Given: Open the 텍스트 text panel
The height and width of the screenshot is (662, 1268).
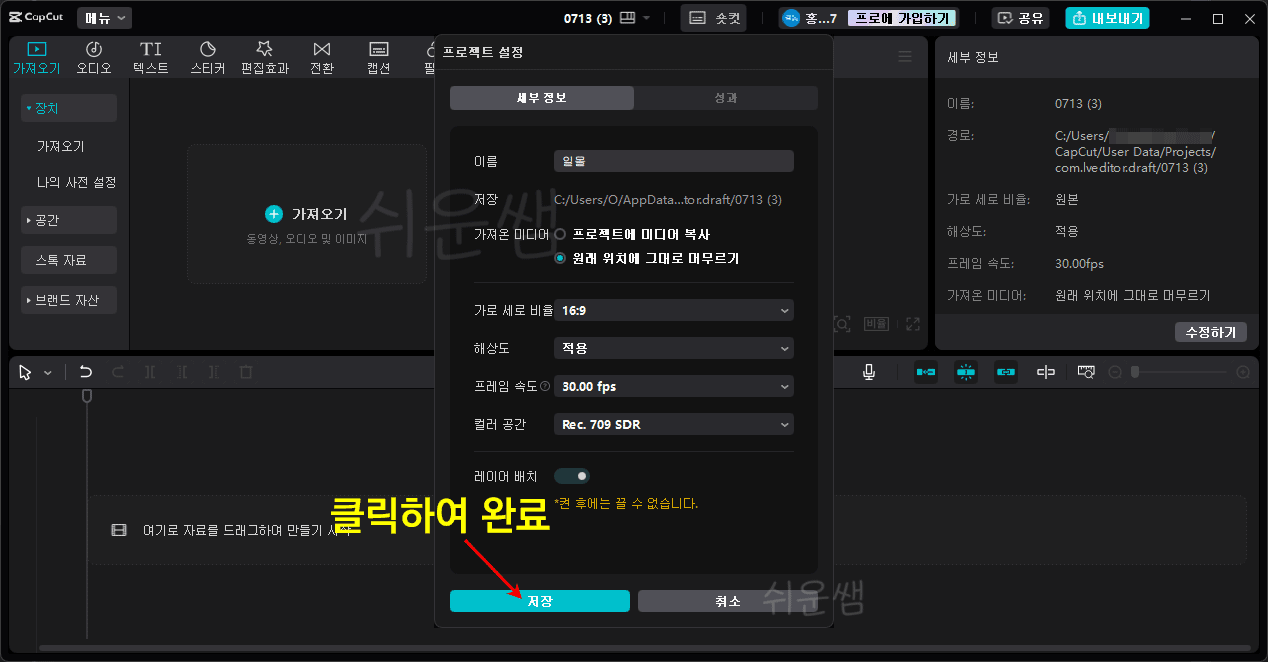Looking at the screenshot, I should coord(151,58).
